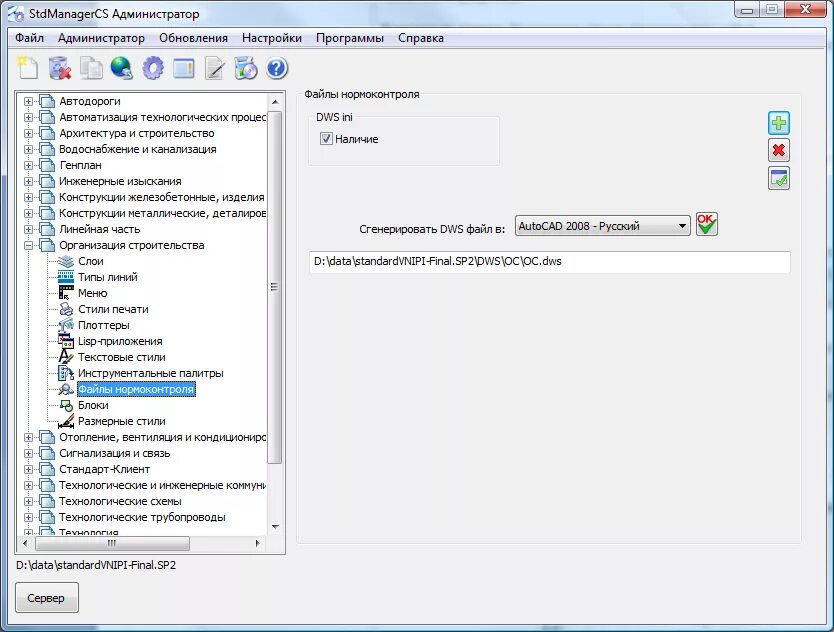The image size is (834, 632).
Task: Open the Обновления menu
Action: click(193, 38)
